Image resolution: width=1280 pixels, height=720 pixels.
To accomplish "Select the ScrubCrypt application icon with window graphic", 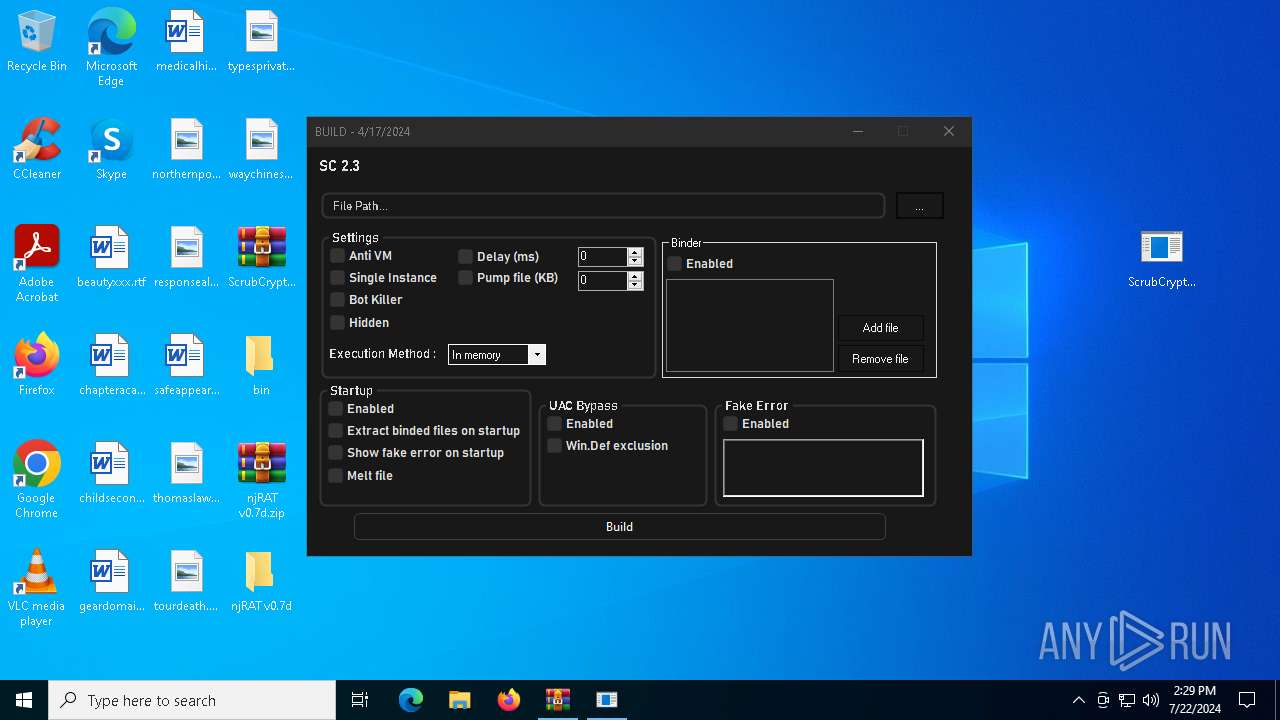I will pos(1161,258).
